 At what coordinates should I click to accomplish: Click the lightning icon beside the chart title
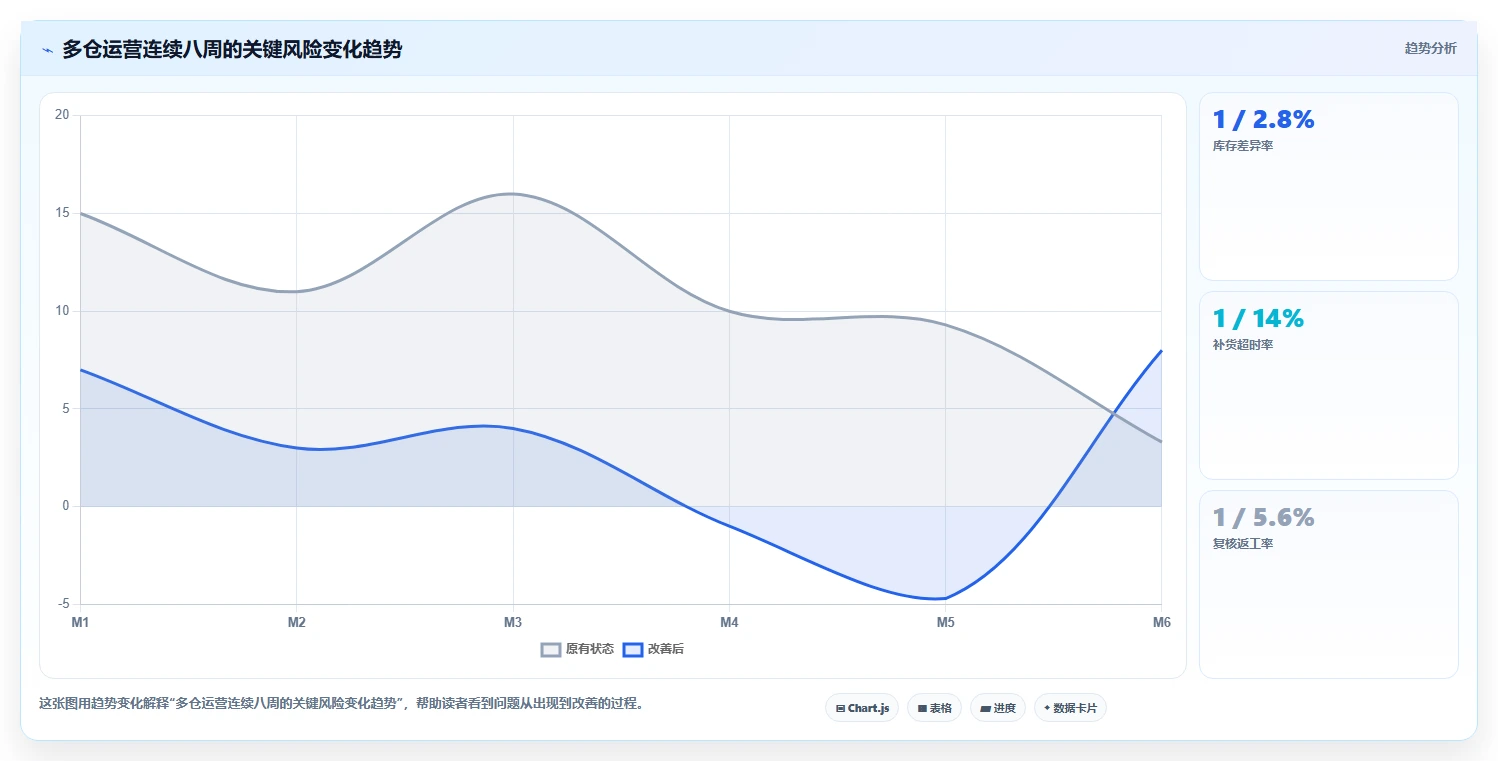tap(47, 50)
